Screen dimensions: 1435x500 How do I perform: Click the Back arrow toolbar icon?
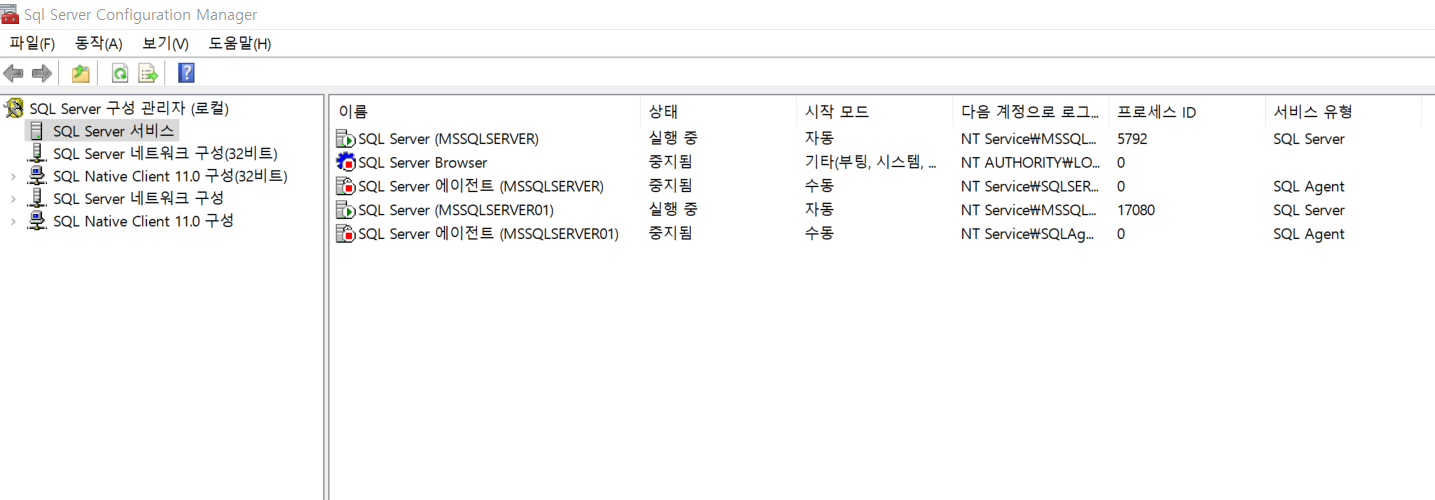tap(14, 73)
